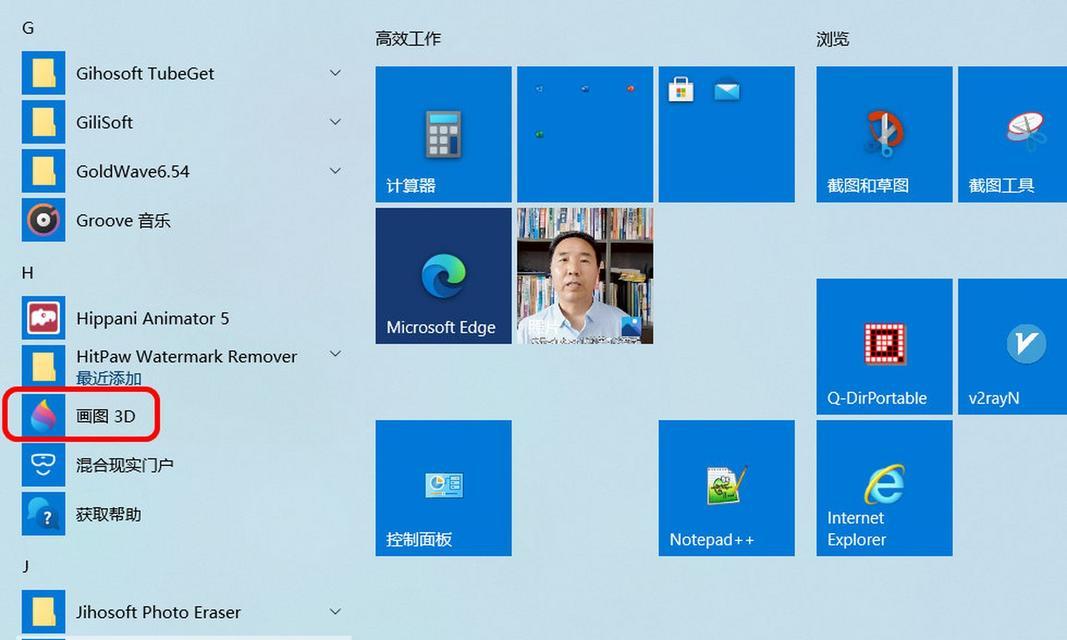Expand the GiliSoft folder chevron
Screen dimensions: 1067x640
(x=335, y=122)
